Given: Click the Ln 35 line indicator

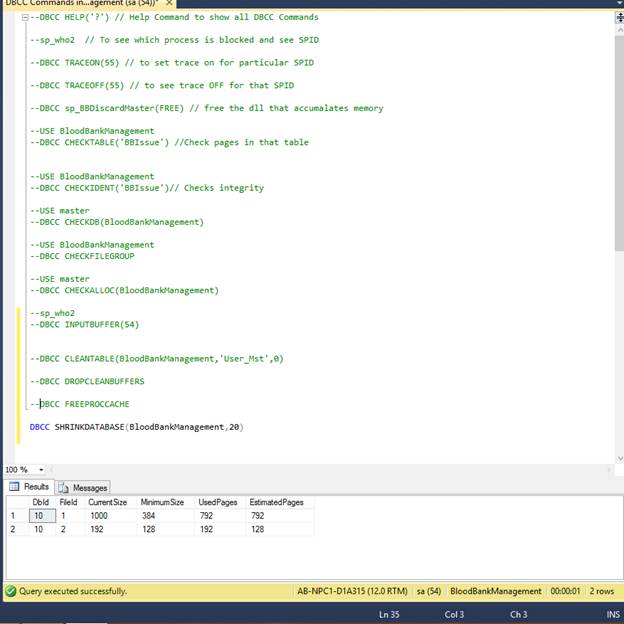Looking at the screenshot, I should coord(389,614).
